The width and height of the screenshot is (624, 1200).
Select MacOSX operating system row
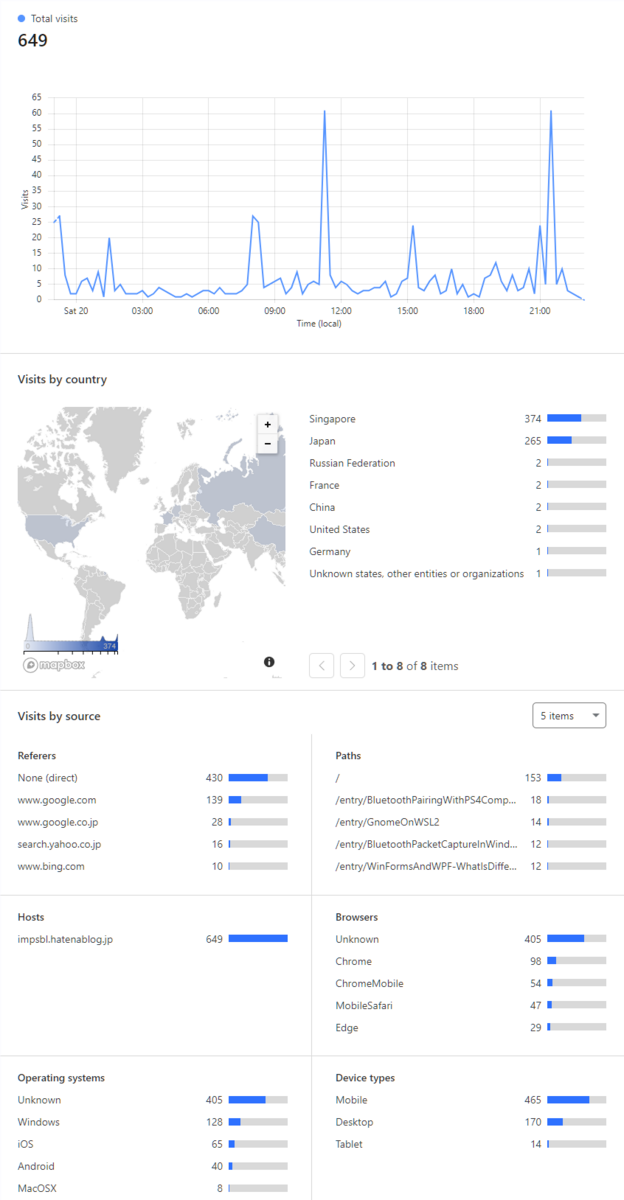153,1188
